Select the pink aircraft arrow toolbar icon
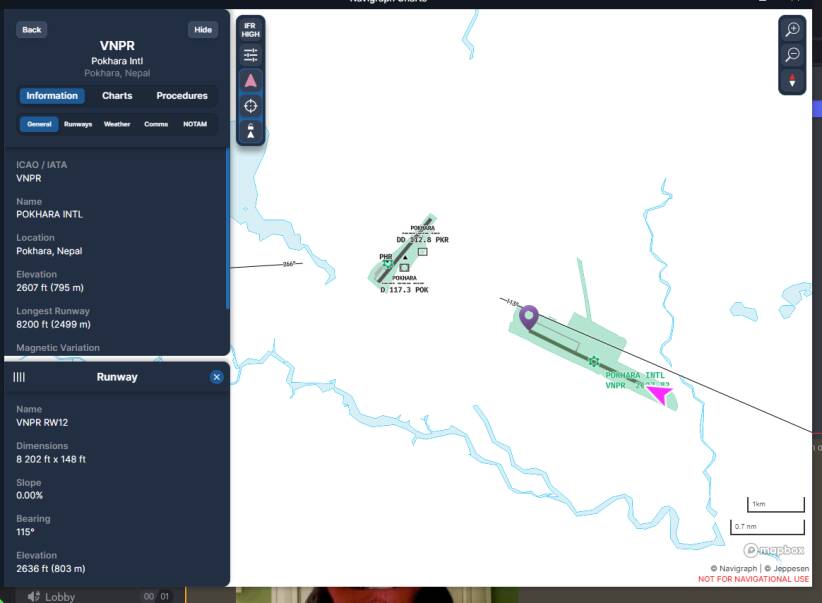The height and width of the screenshot is (603, 822). (250, 80)
